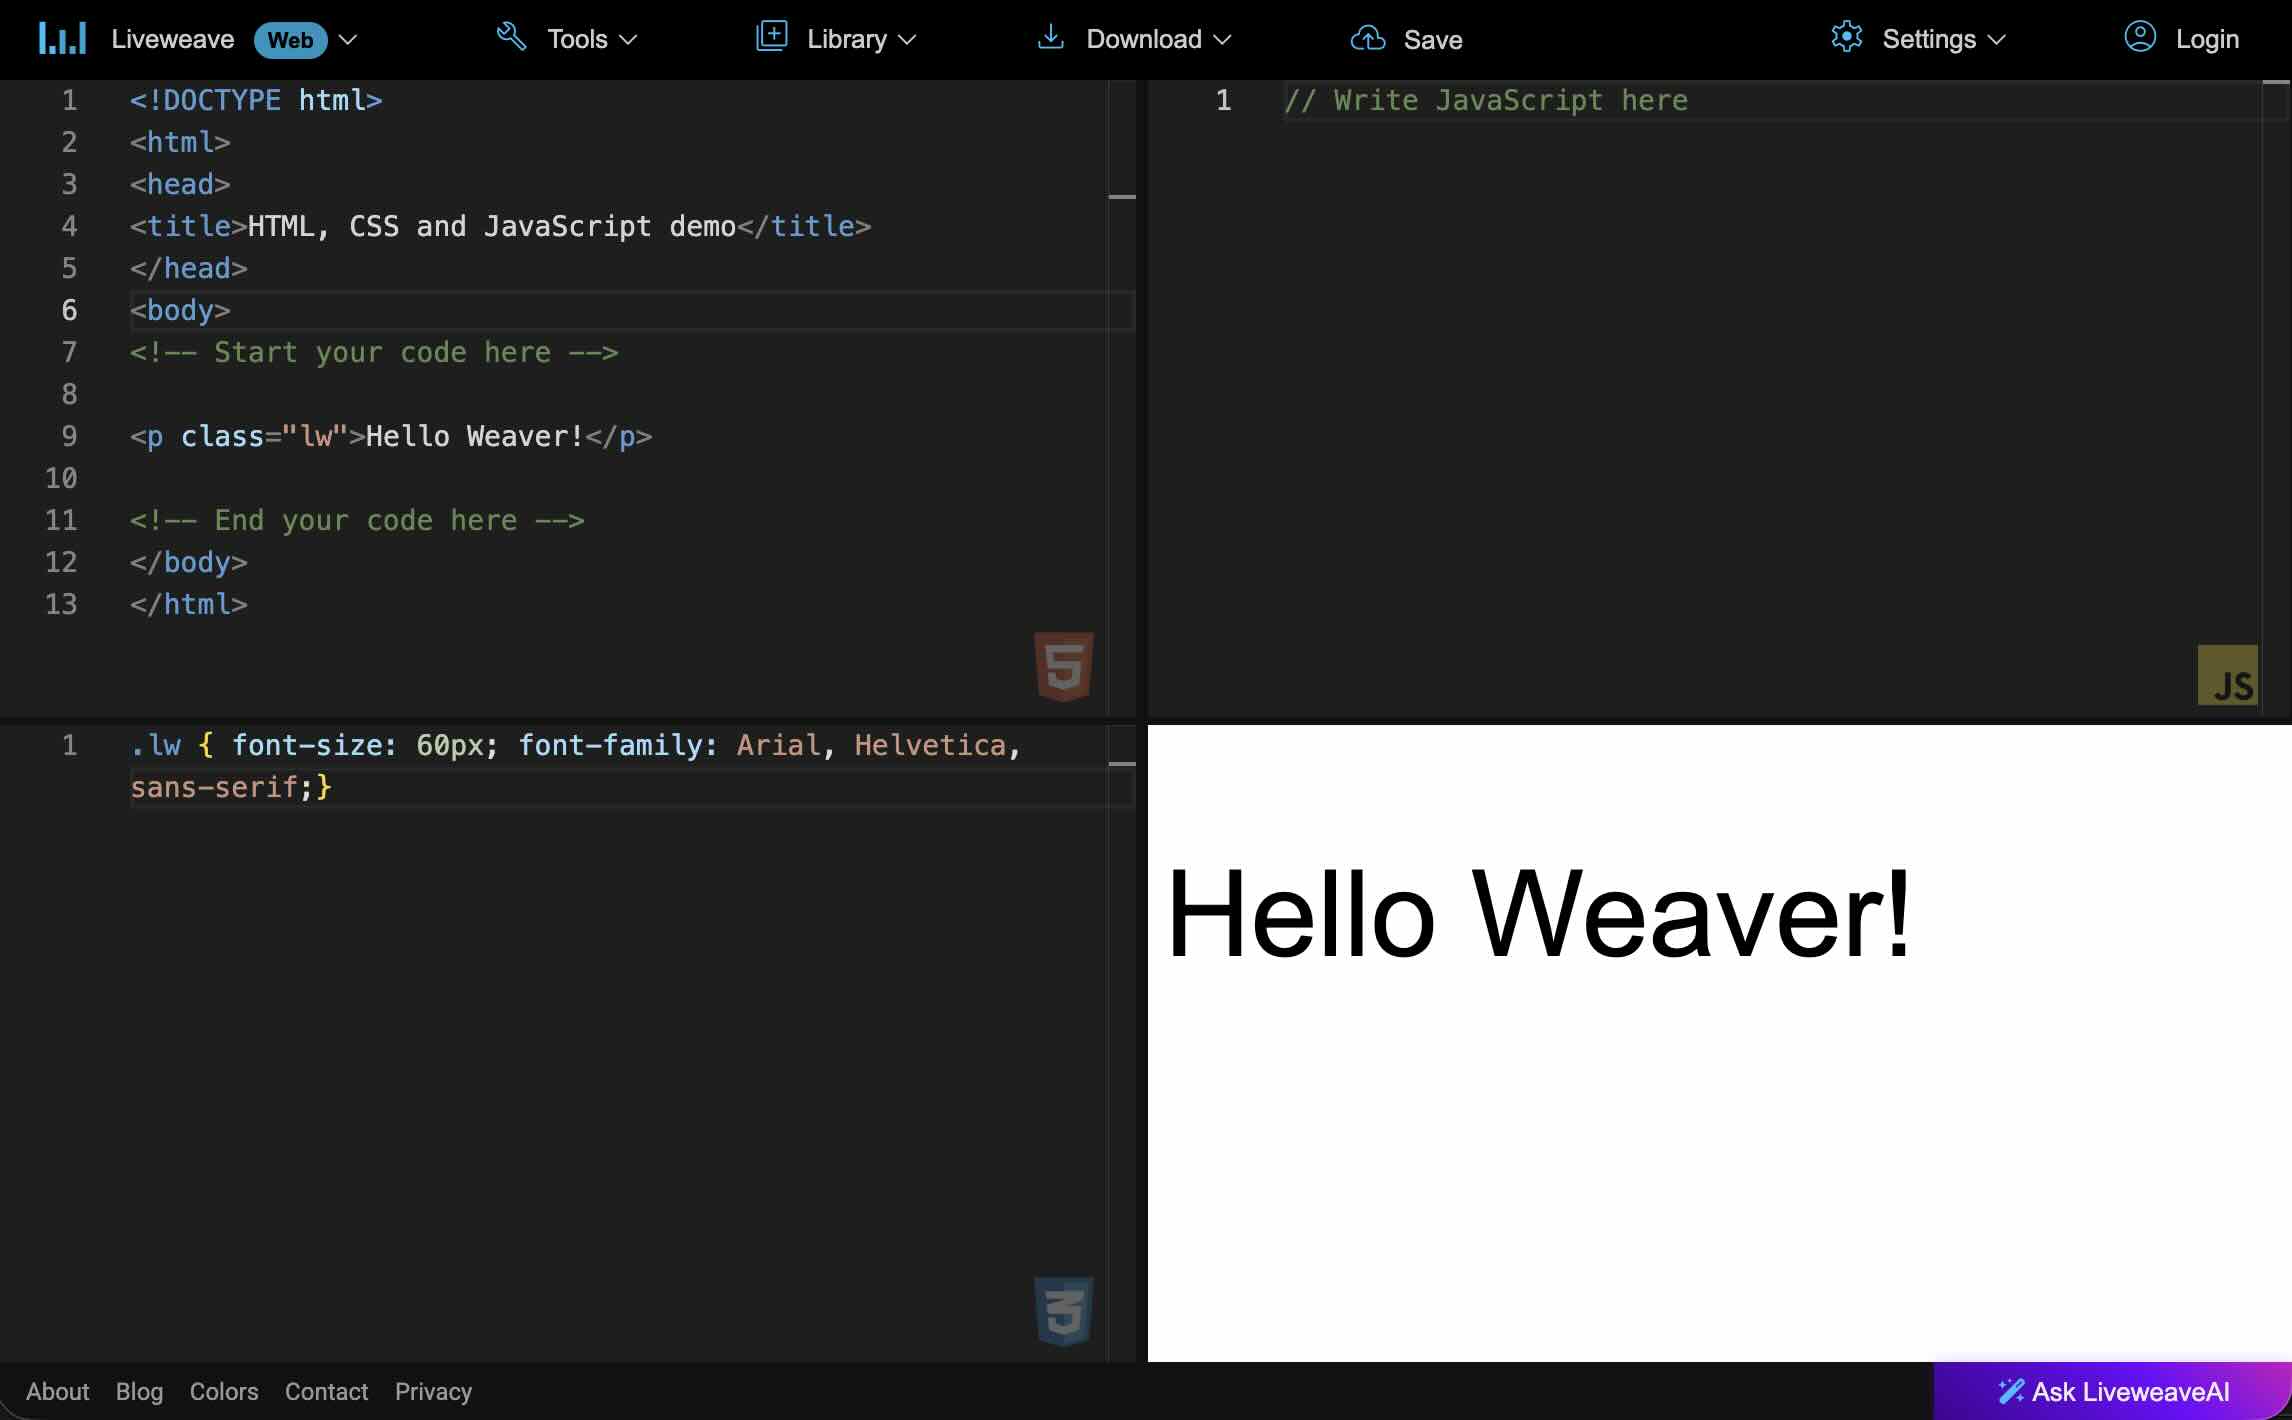Expand the chevron beside Web badge

(348, 40)
